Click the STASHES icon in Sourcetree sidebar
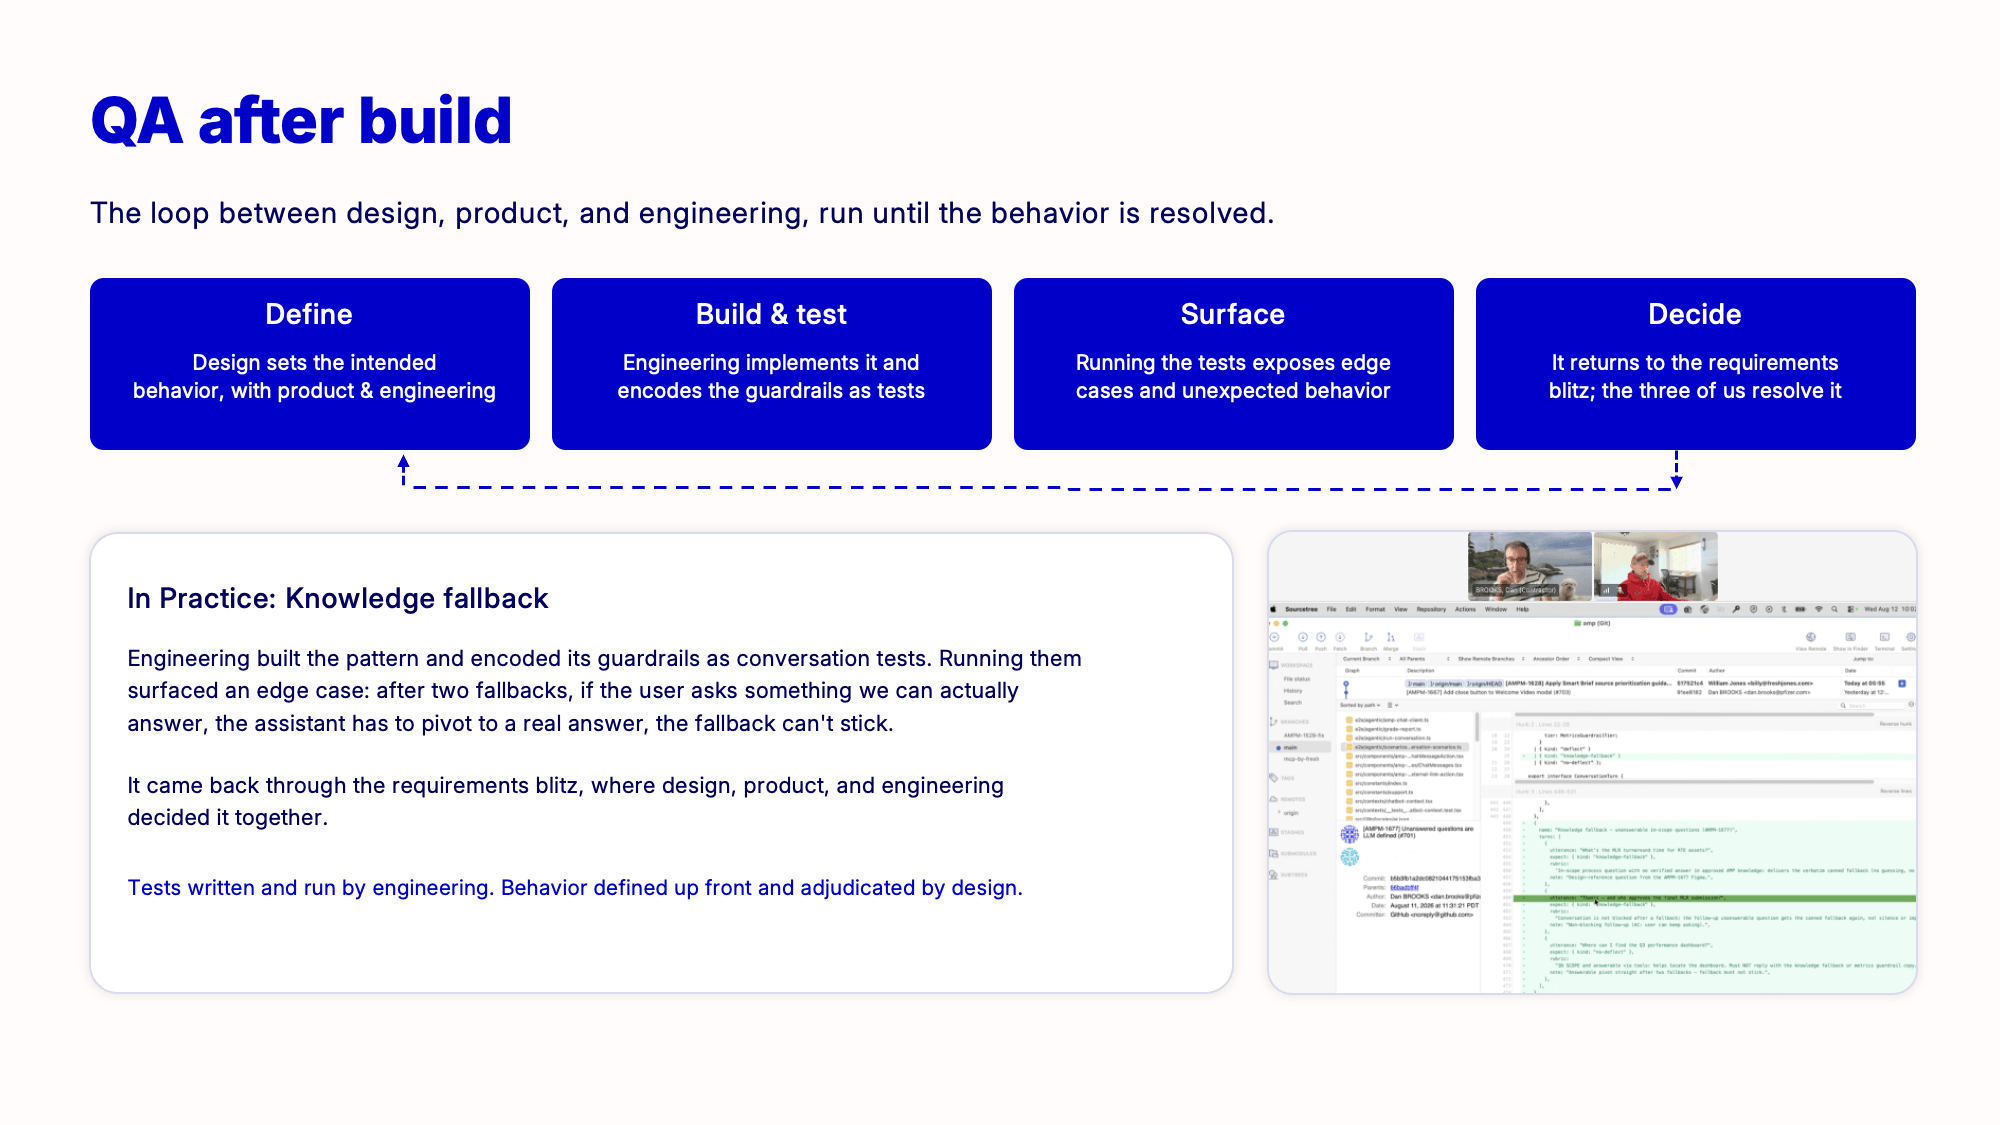Screen dimensions: 2000x1125 [1274, 832]
